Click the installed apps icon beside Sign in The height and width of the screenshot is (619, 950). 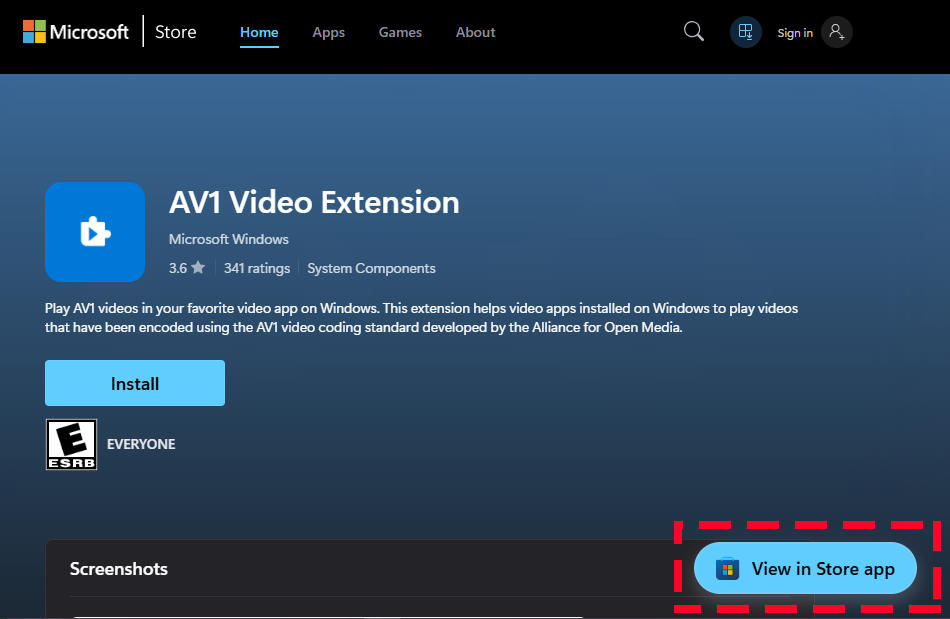point(745,32)
